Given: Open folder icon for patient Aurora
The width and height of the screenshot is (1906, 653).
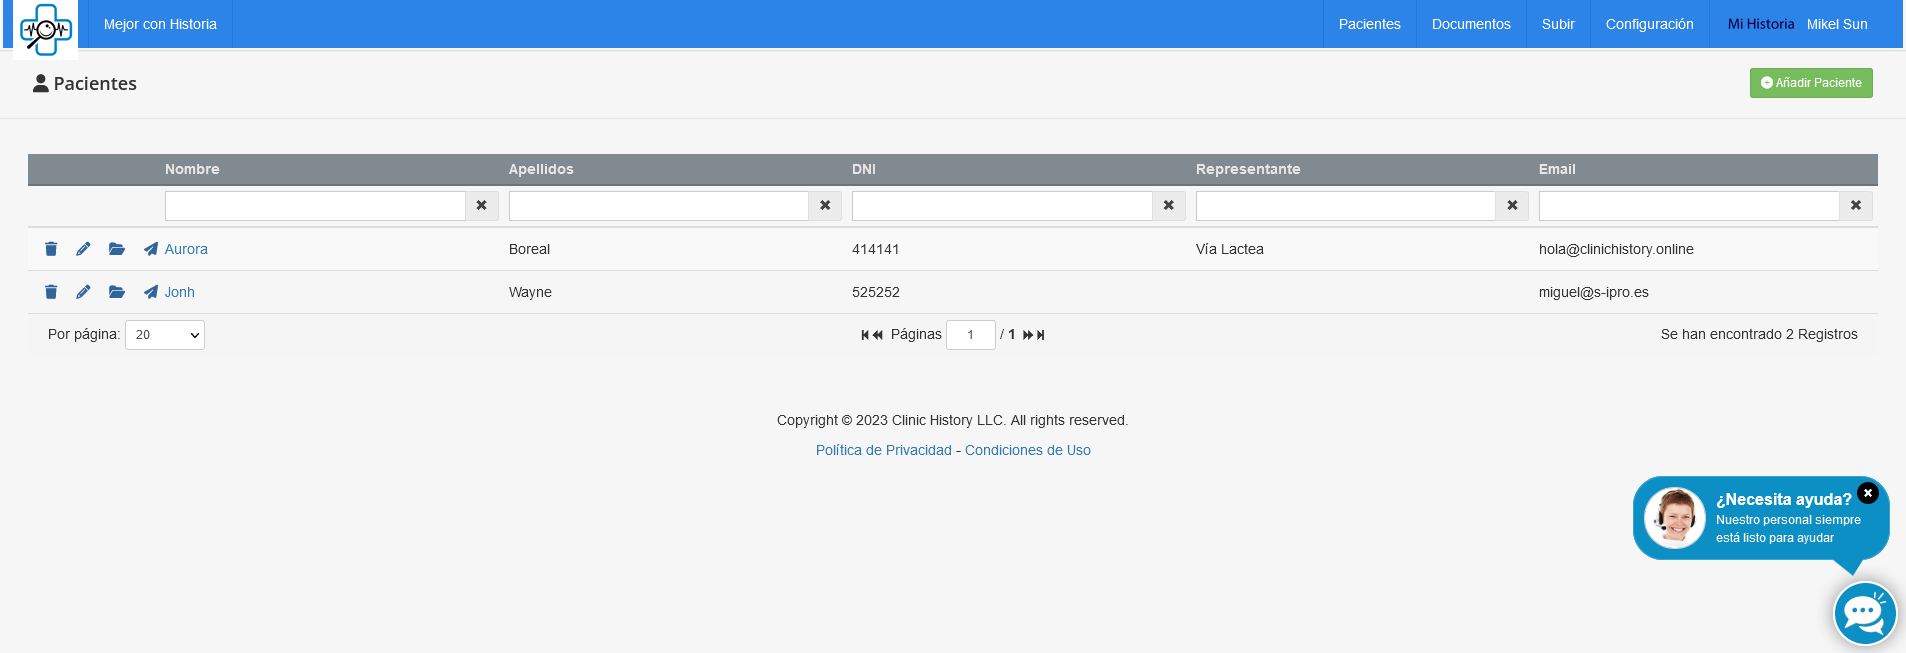Looking at the screenshot, I should pos(117,249).
